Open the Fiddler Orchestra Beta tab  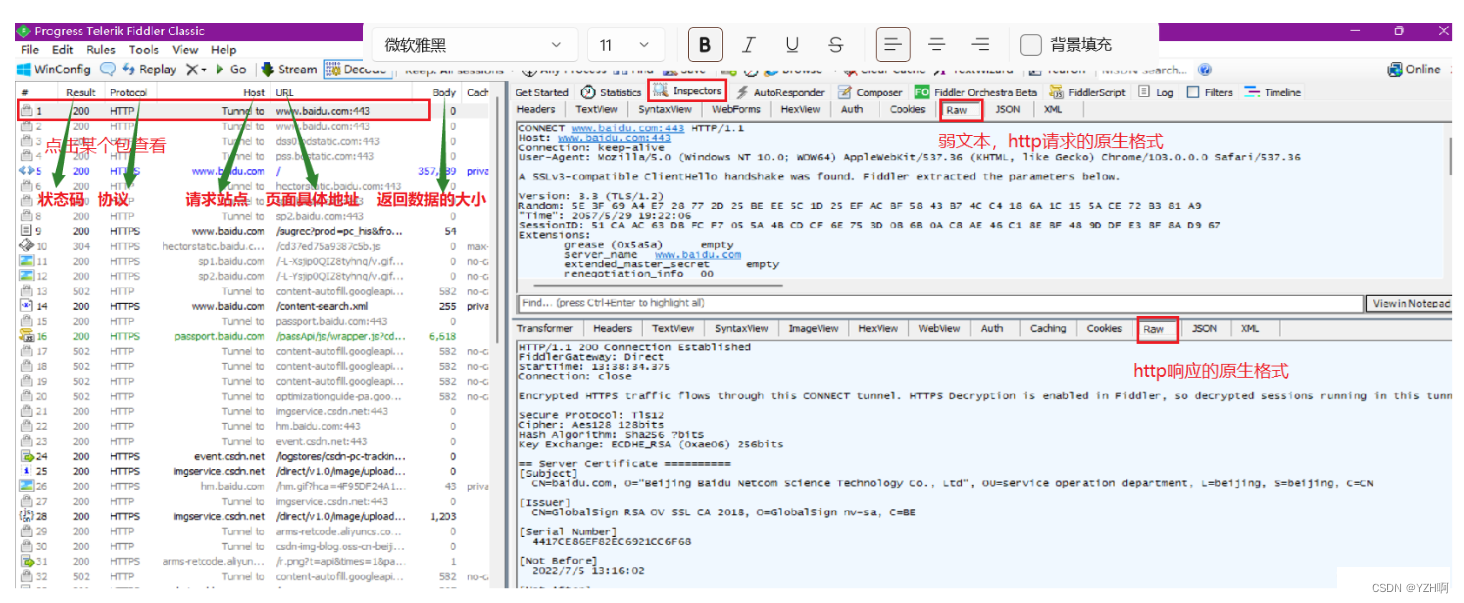[x=976, y=92]
